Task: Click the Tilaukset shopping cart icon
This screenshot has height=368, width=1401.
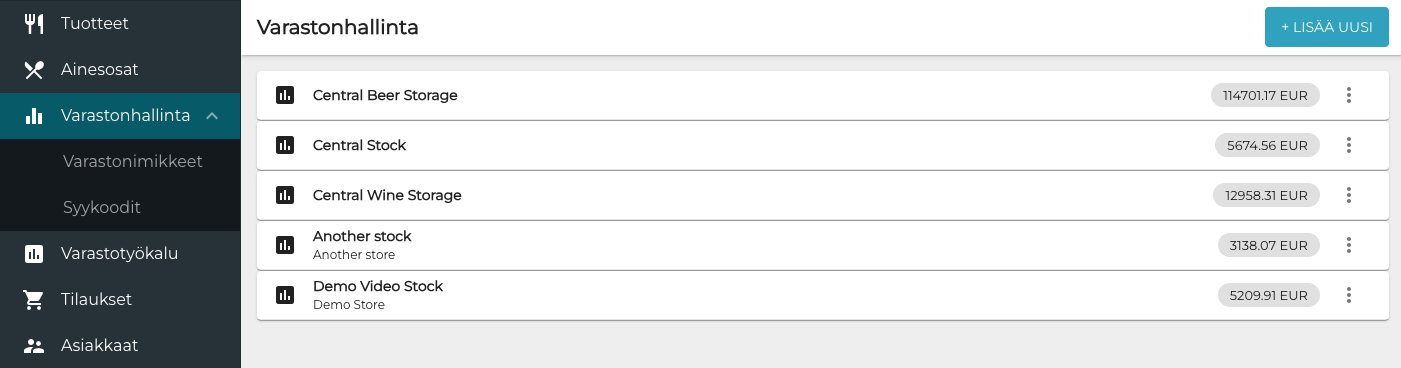Action: pyautogui.click(x=34, y=300)
